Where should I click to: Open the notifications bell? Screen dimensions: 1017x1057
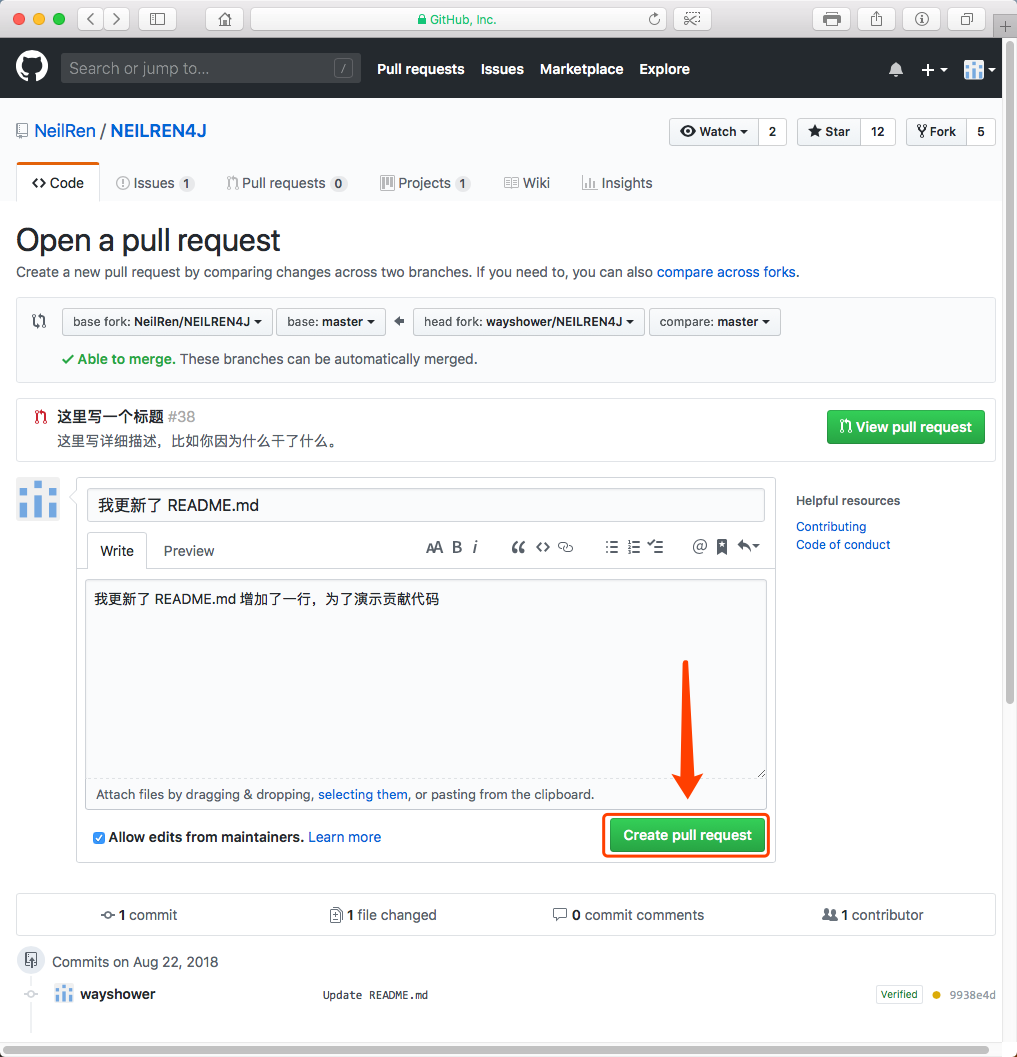(896, 69)
